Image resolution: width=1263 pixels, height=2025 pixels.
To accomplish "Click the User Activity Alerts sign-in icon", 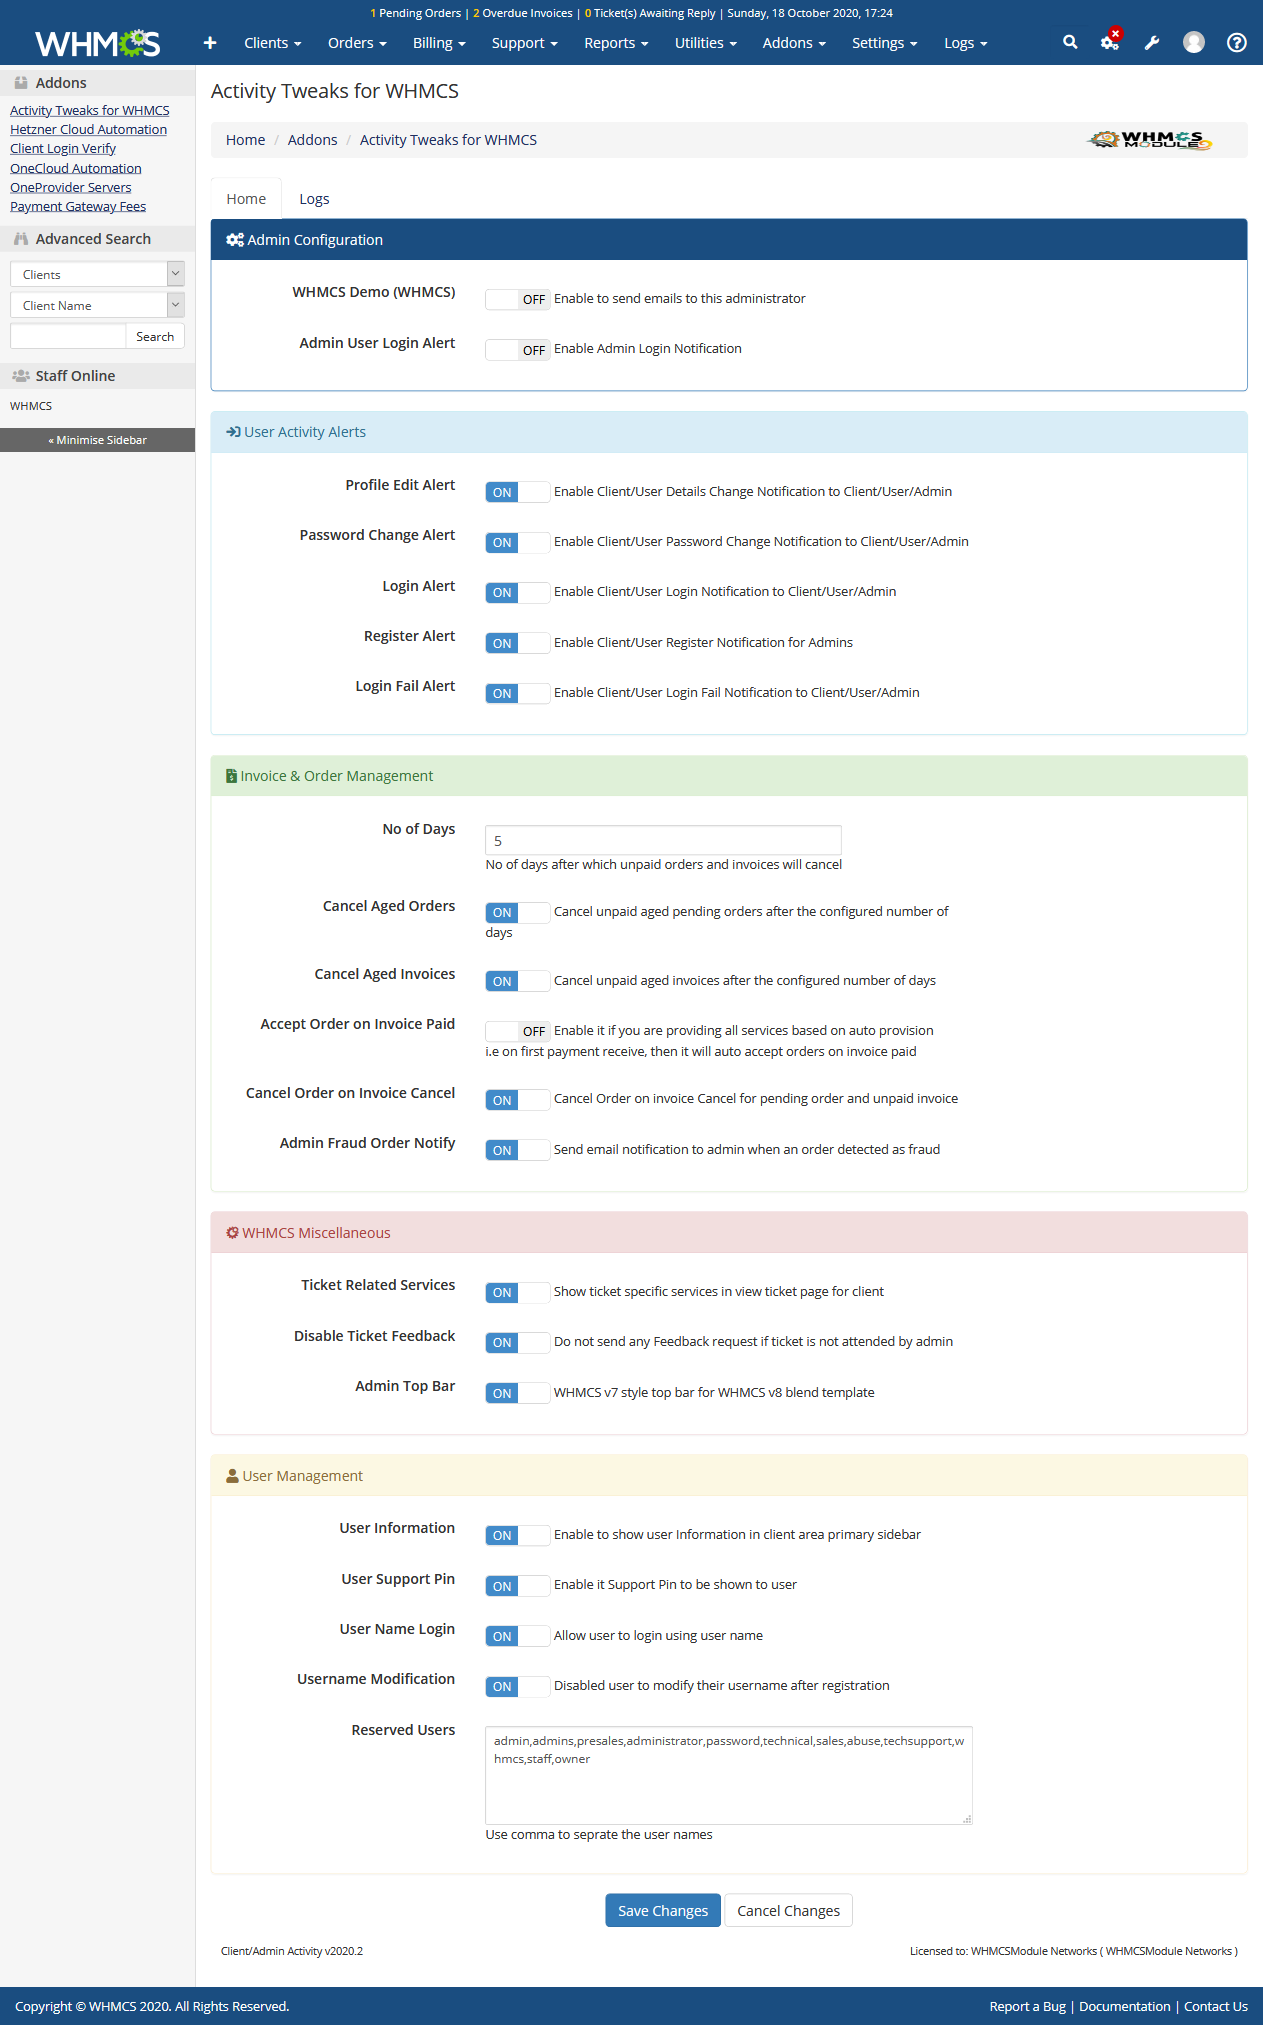I will point(233,432).
